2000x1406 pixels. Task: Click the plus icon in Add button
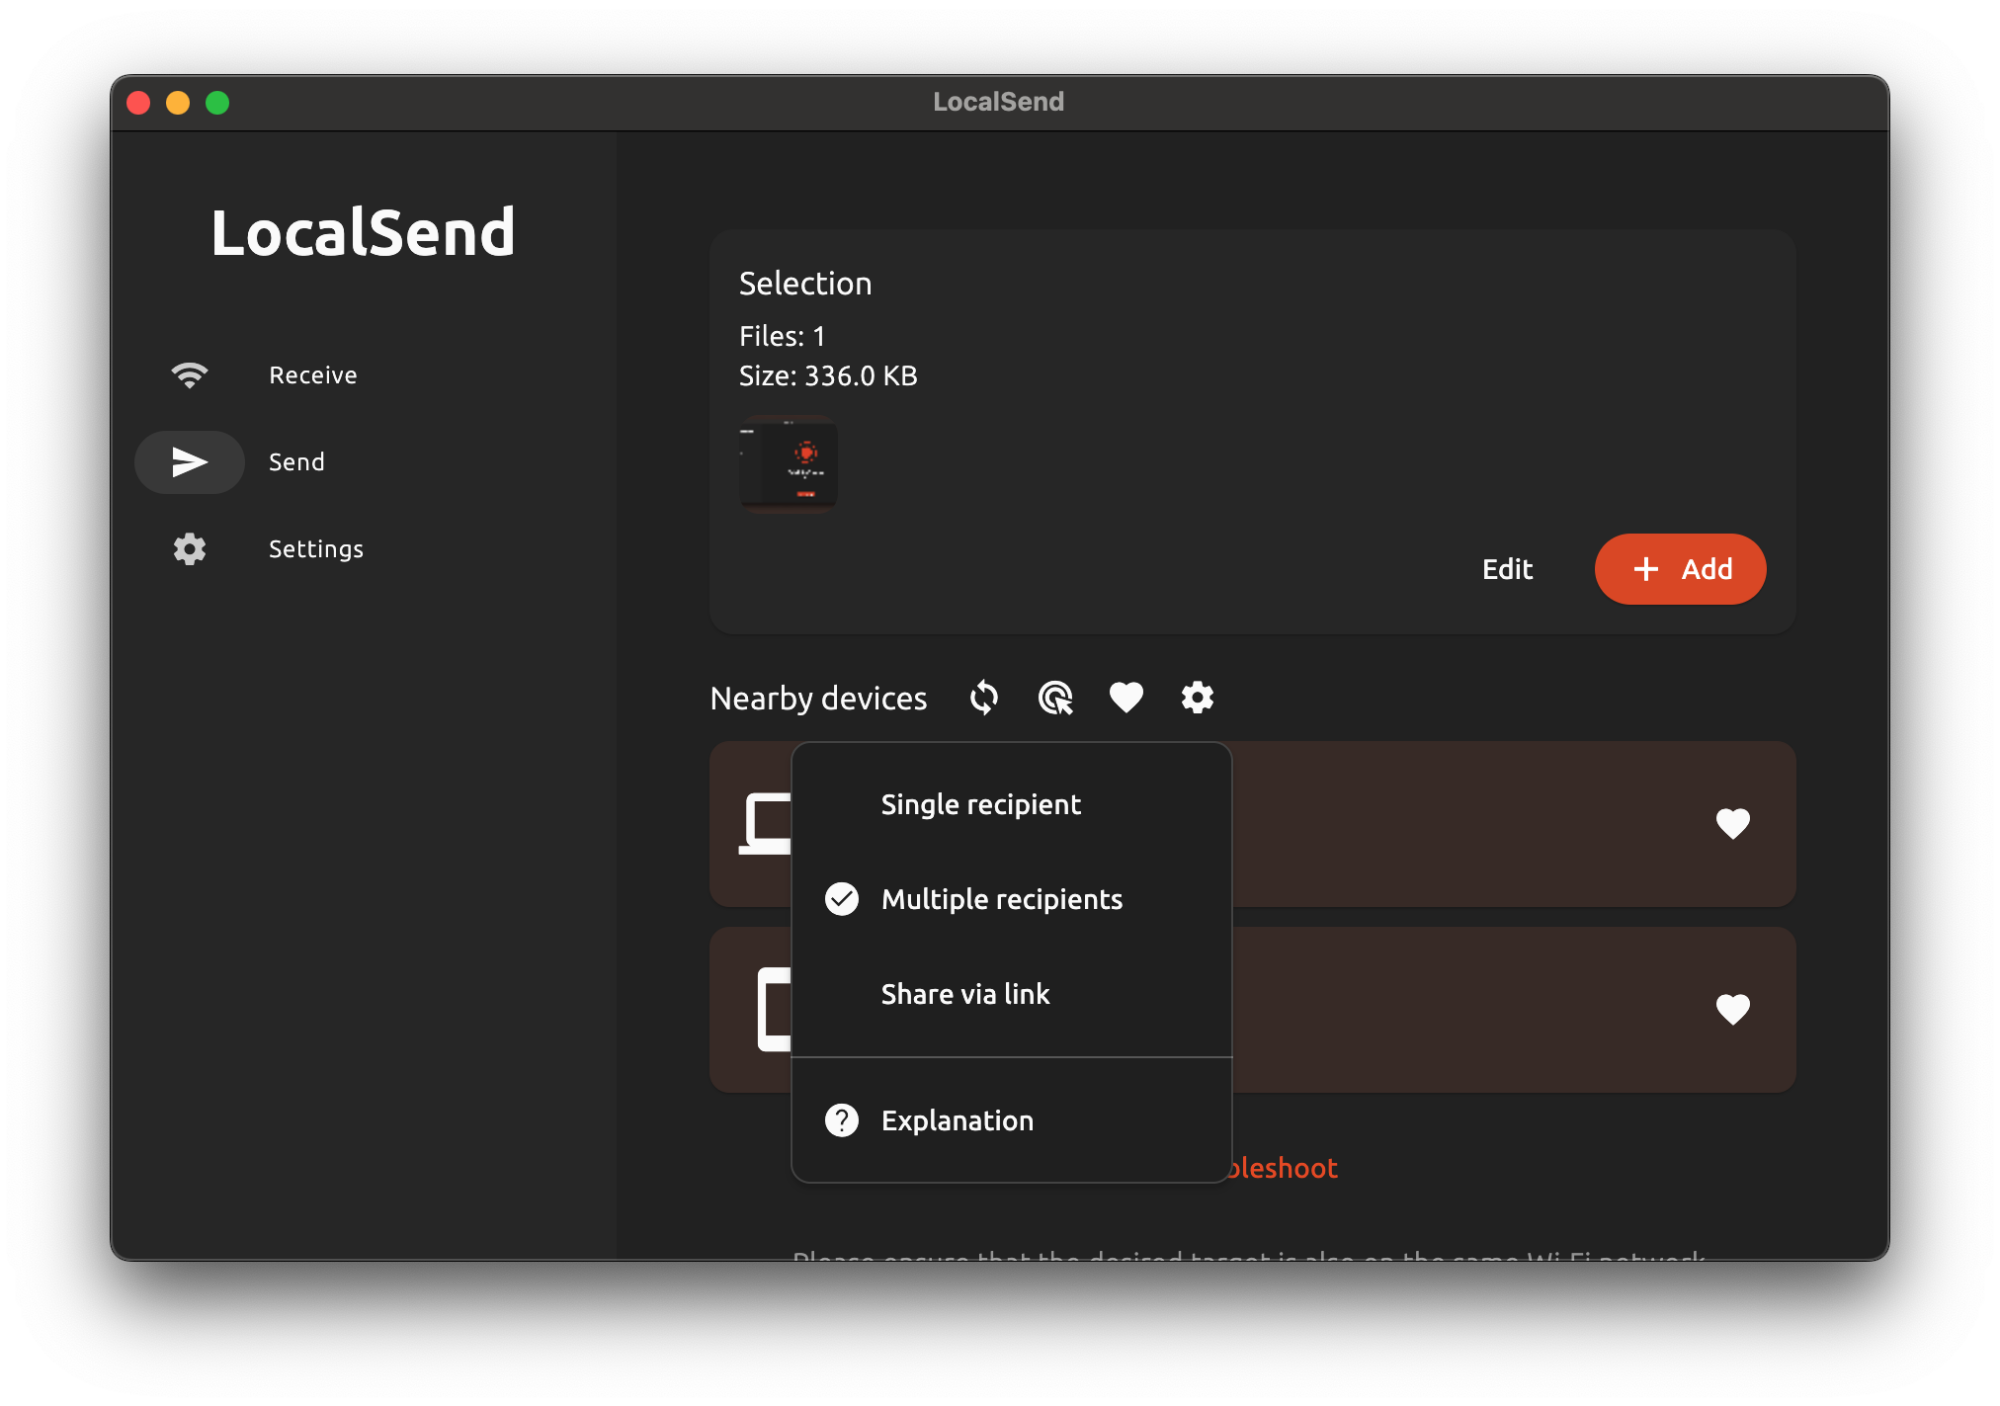click(1646, 569)
